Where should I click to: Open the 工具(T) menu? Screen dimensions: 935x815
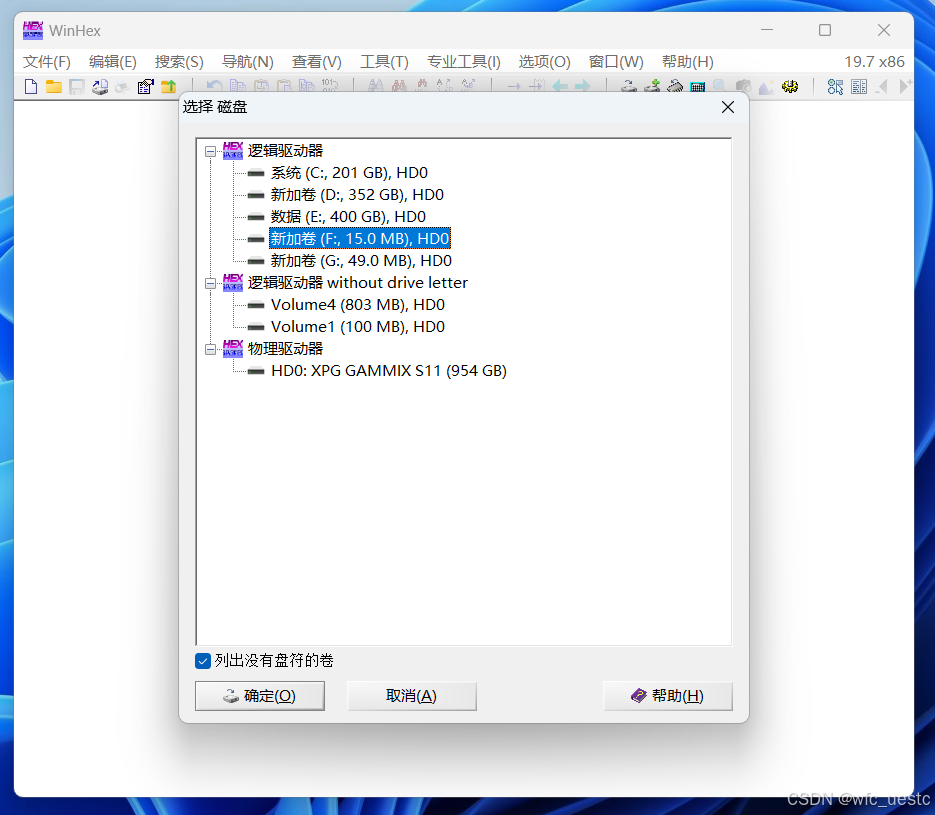(384, 61)
